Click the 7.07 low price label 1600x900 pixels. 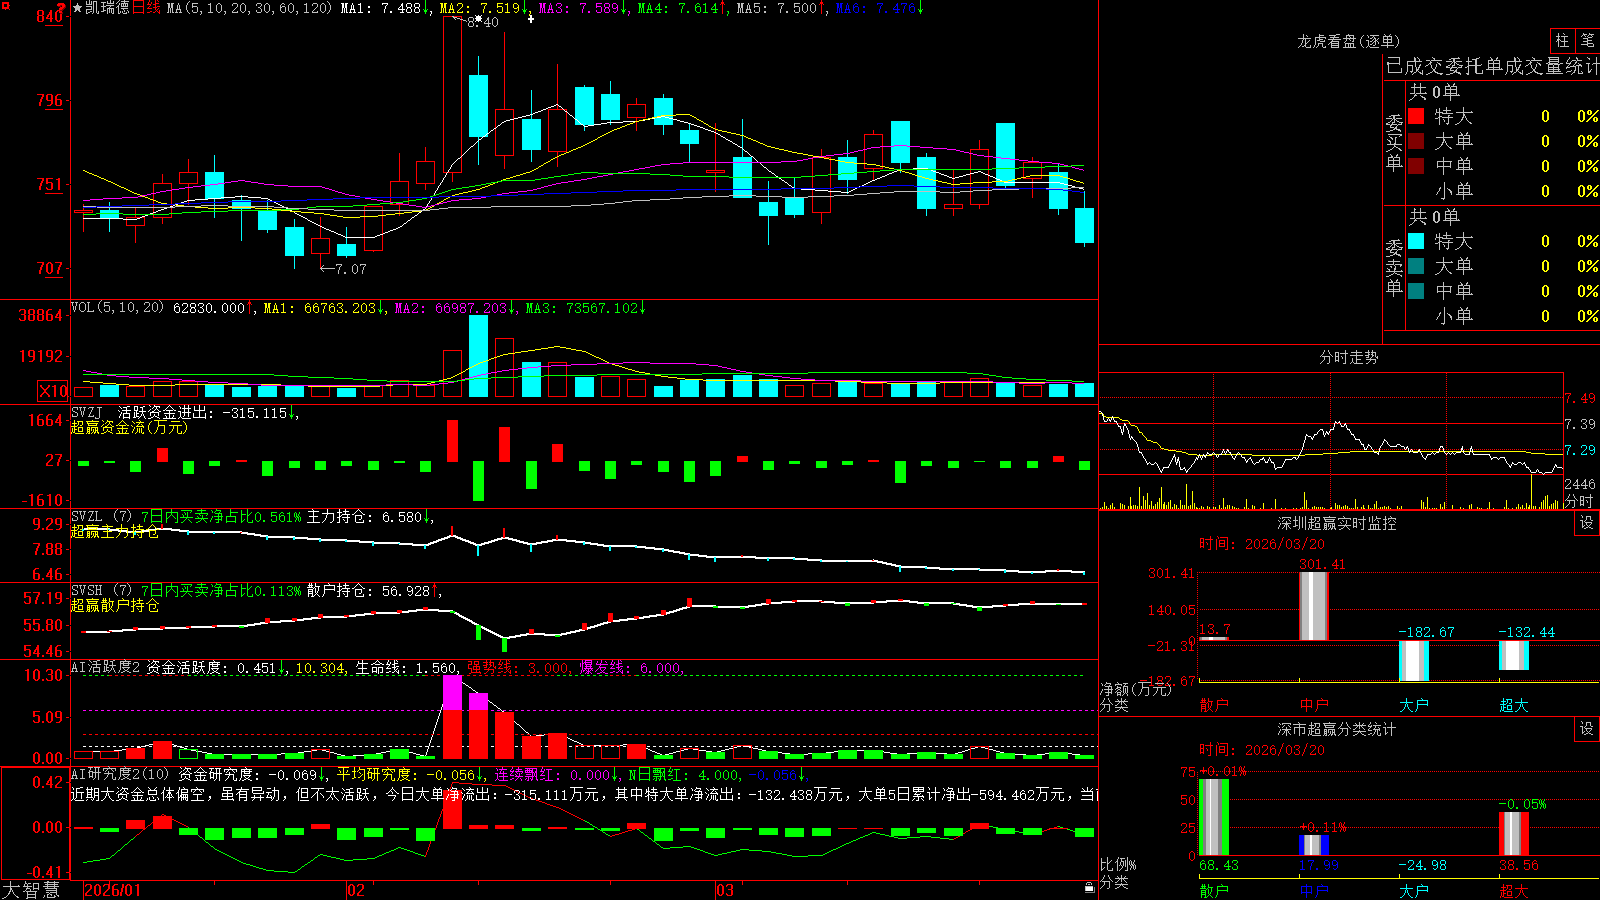click(350, 269)
